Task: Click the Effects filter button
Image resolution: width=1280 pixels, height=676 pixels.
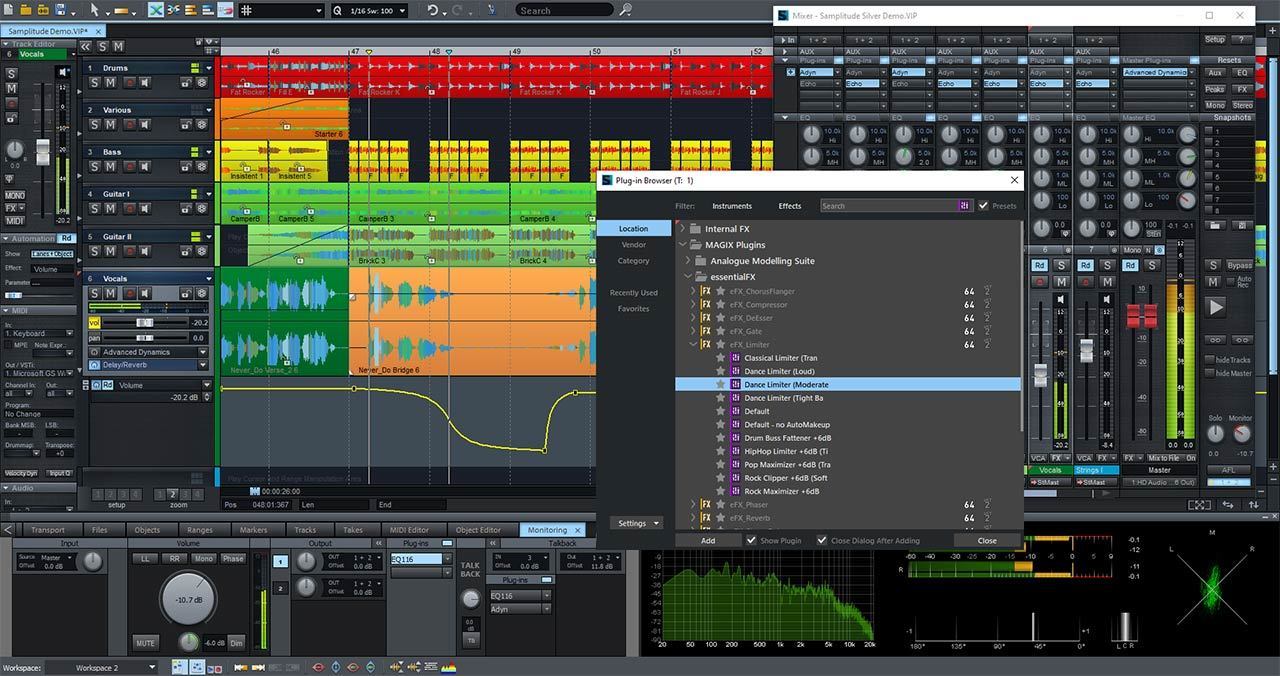Action: 790,206
